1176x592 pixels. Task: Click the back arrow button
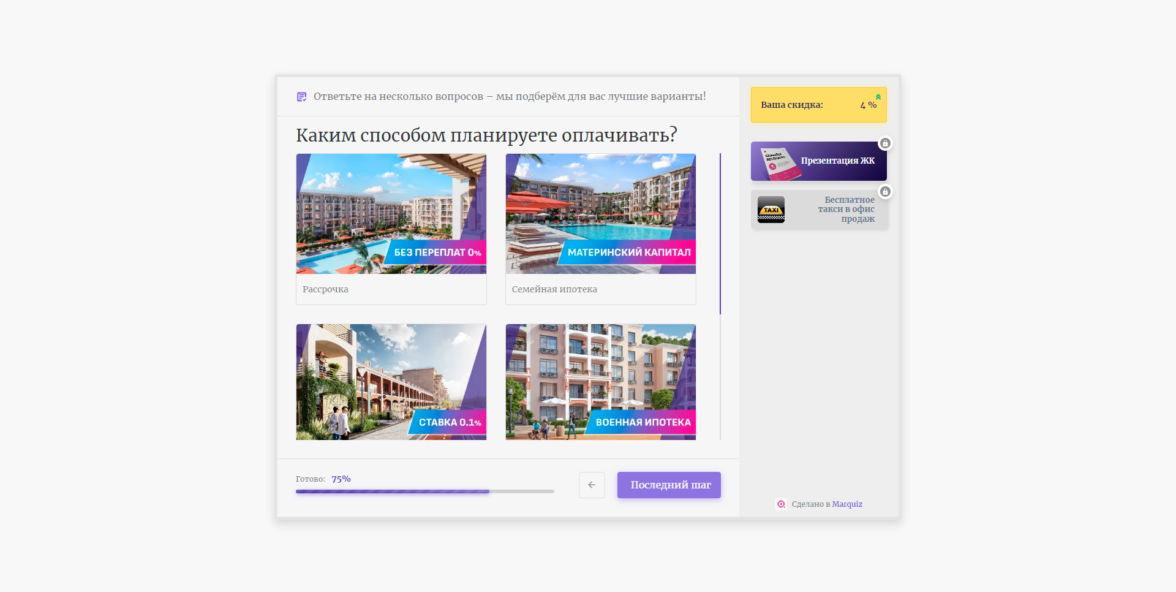592,485
